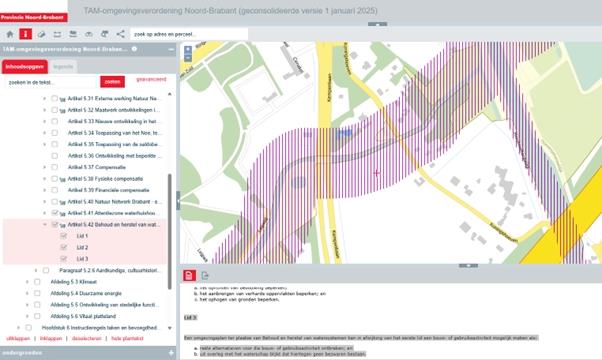Zoom out on the map

pyautogui.click(x=188, y=58)
